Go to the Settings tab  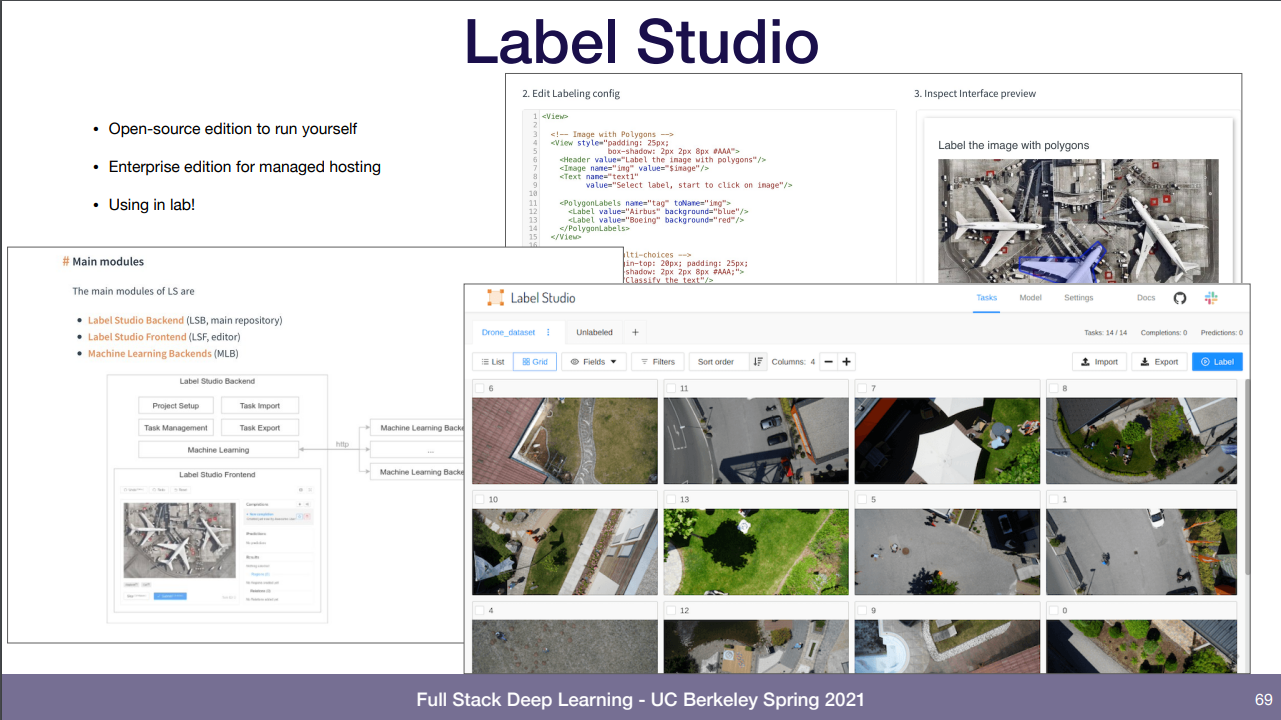(x=1078, y=298)
